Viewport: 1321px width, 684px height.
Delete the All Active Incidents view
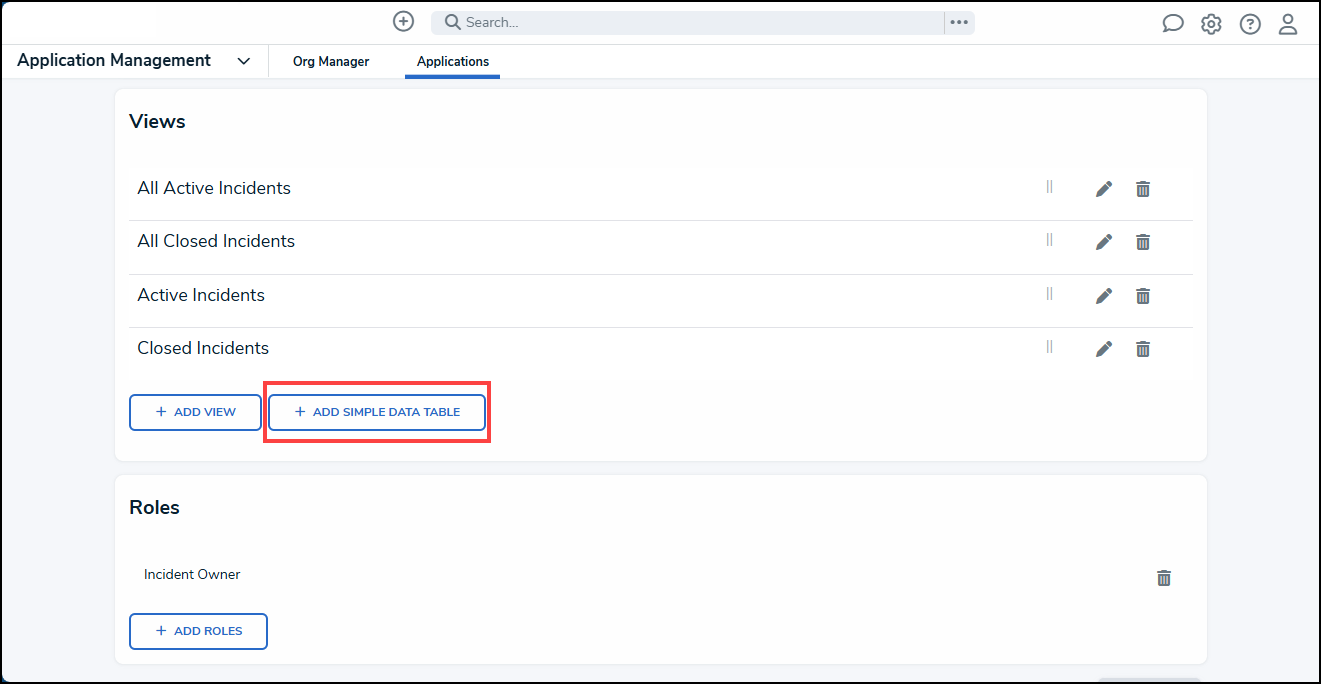point(1143,188)
